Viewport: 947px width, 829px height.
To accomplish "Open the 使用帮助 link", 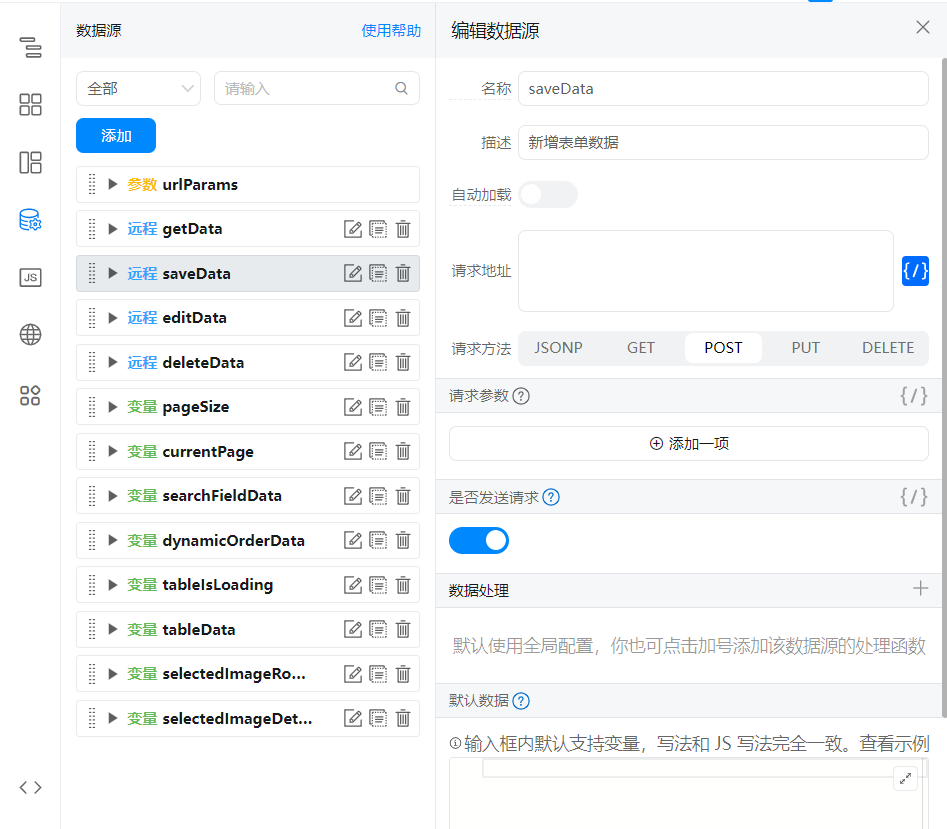I will 391,31.
